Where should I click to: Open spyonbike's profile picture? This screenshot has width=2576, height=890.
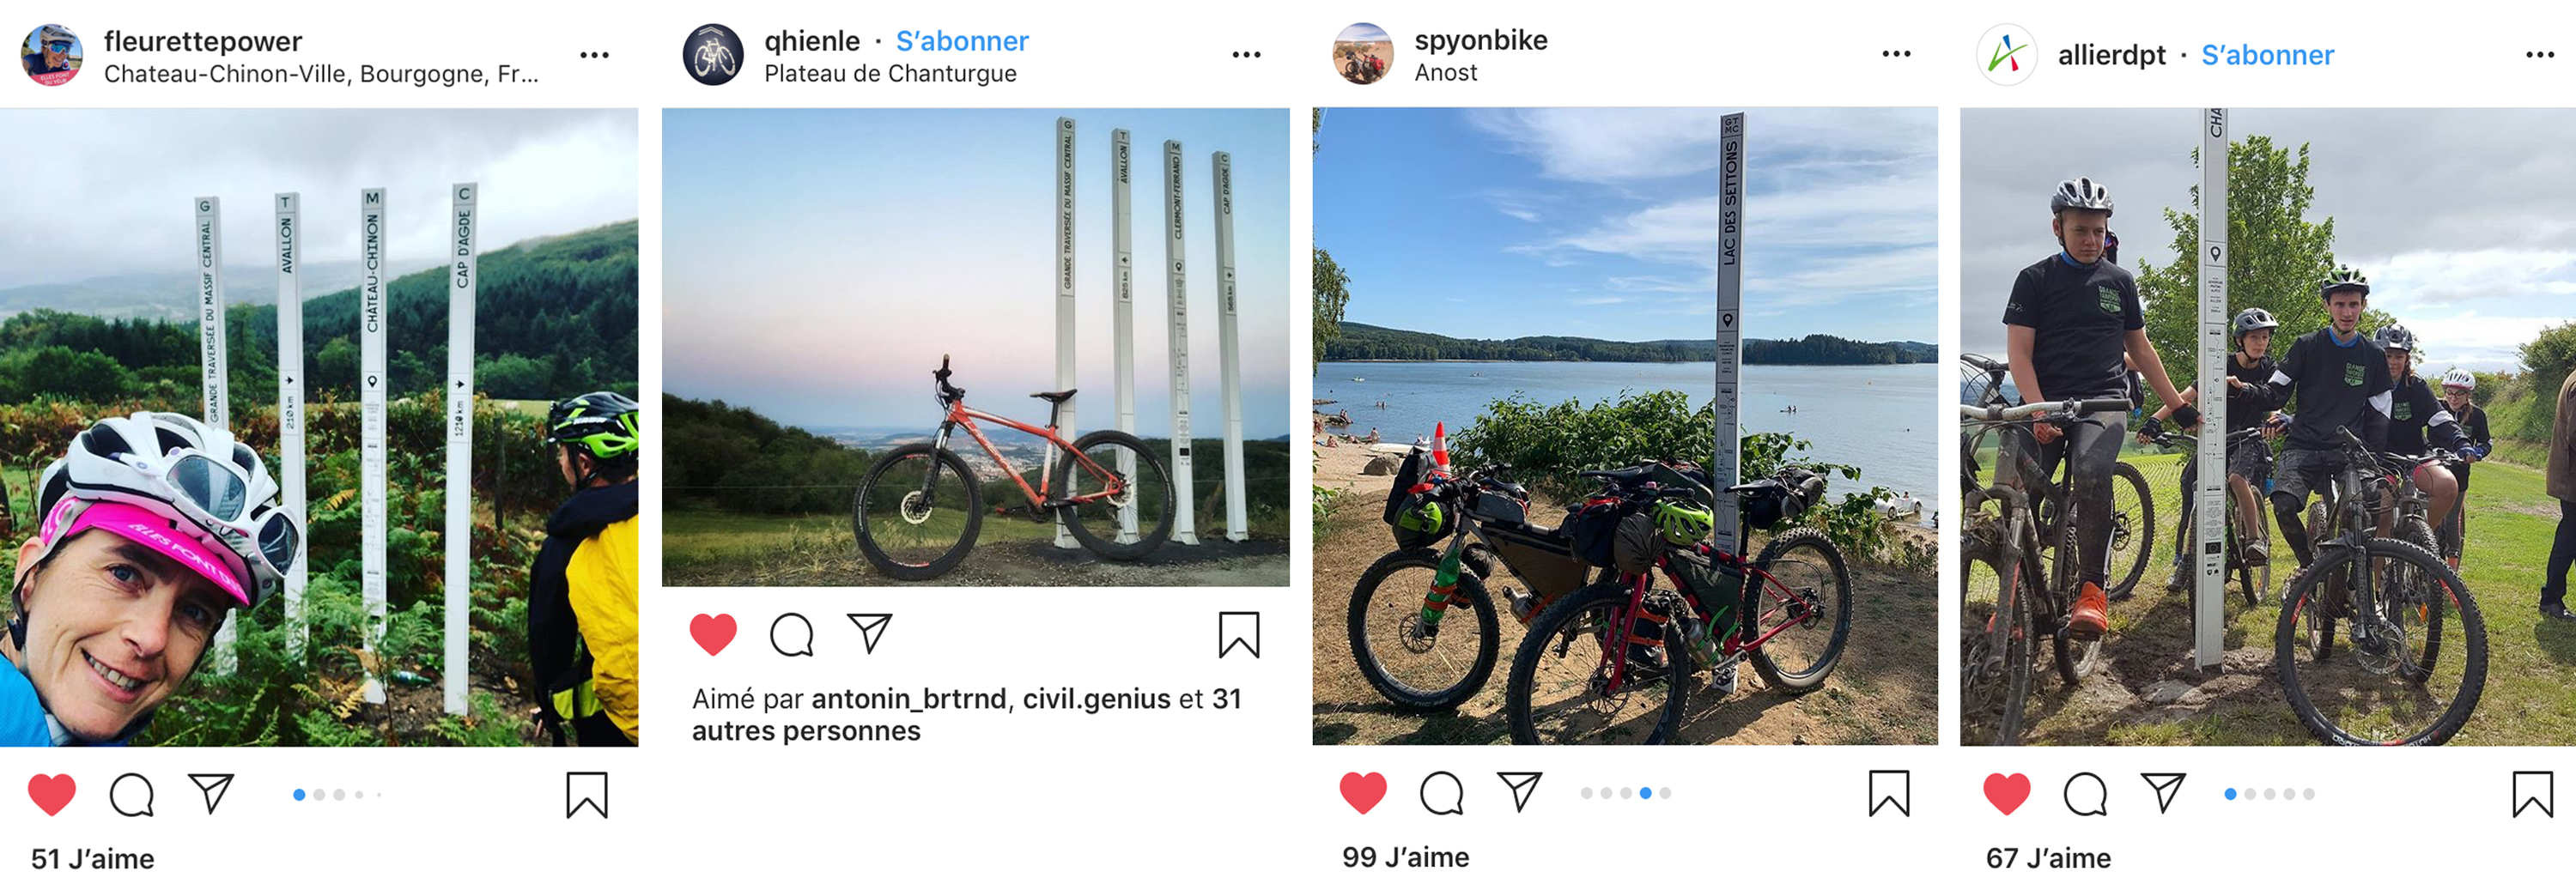click(1362, 55)
